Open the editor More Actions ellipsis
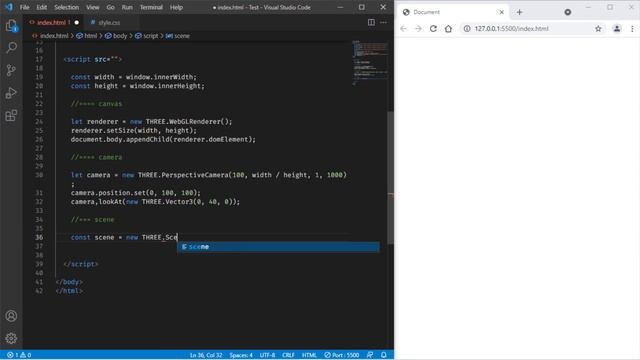The image size is (640, 360). [x=383, y=22]
